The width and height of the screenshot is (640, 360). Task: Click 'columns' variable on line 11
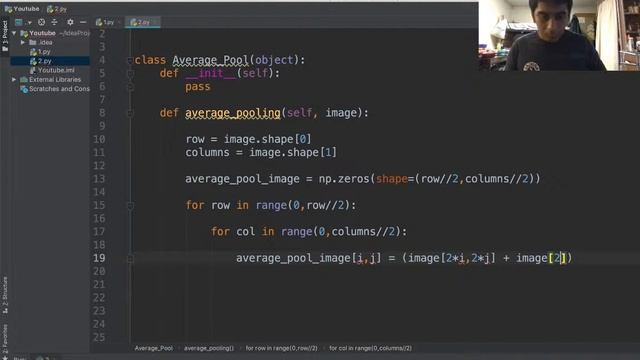pos(207,153)
